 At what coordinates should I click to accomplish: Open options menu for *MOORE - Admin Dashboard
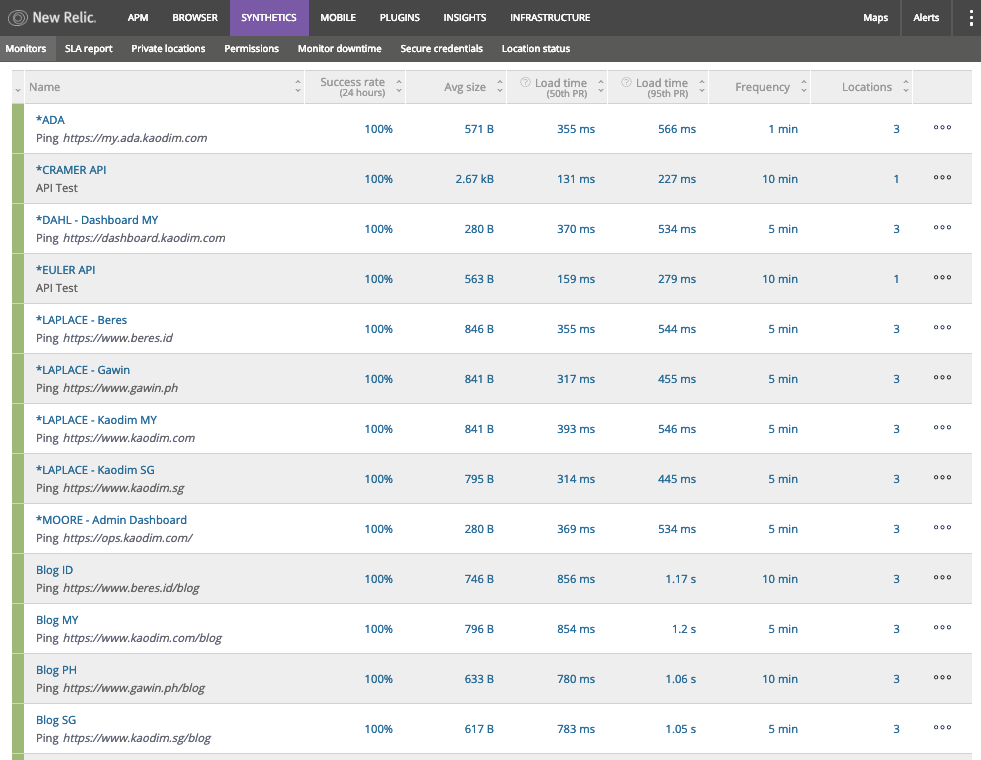click(942, 528)
